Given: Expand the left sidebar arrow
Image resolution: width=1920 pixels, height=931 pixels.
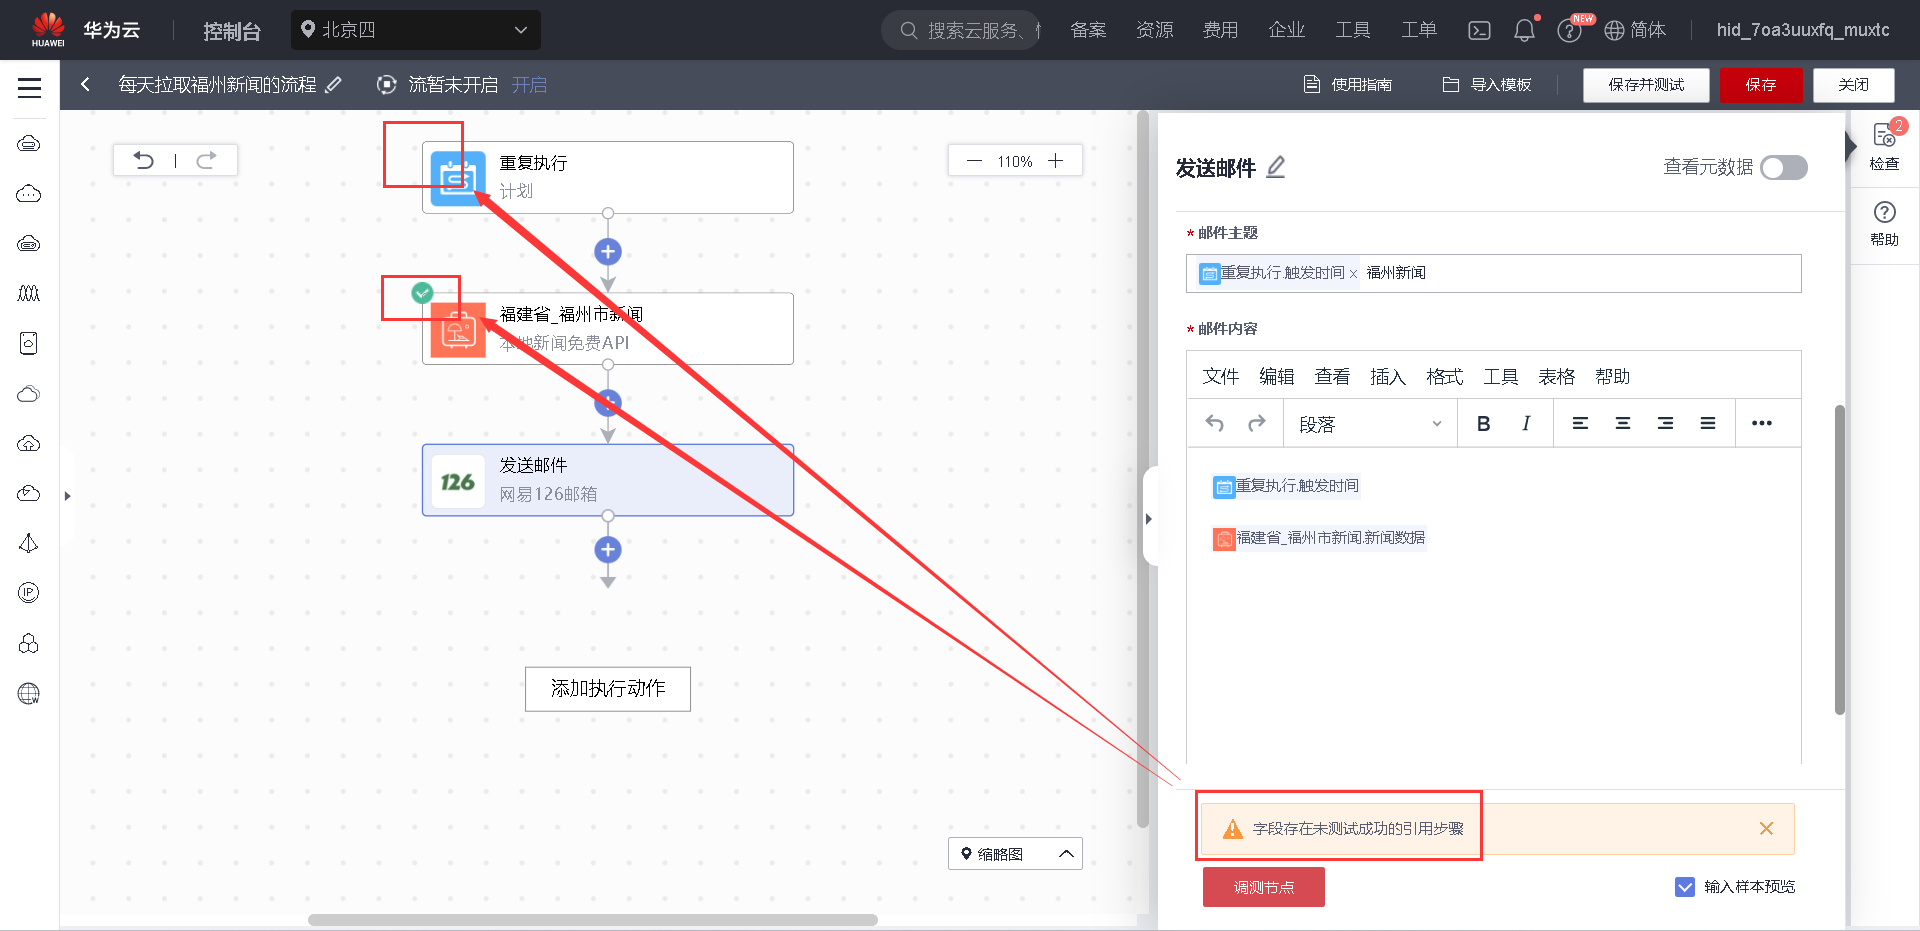Looking at the screenshot, I should (x=67, y=496).
